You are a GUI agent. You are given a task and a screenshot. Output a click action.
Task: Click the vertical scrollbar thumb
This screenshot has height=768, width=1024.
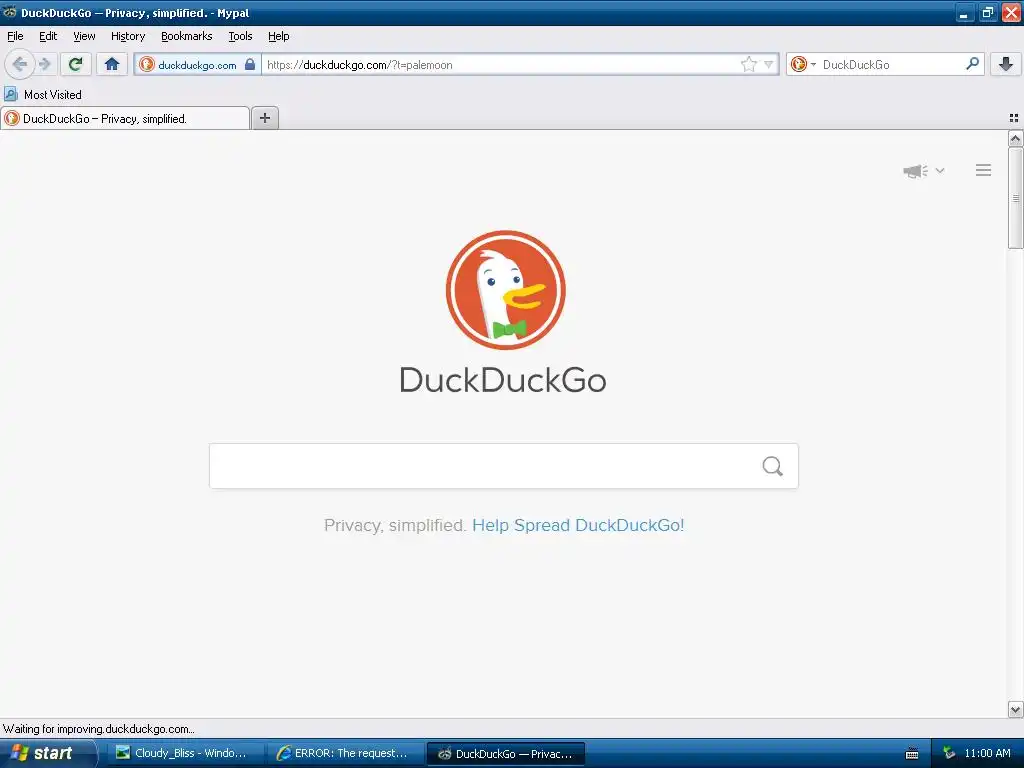click(1015, 198)
